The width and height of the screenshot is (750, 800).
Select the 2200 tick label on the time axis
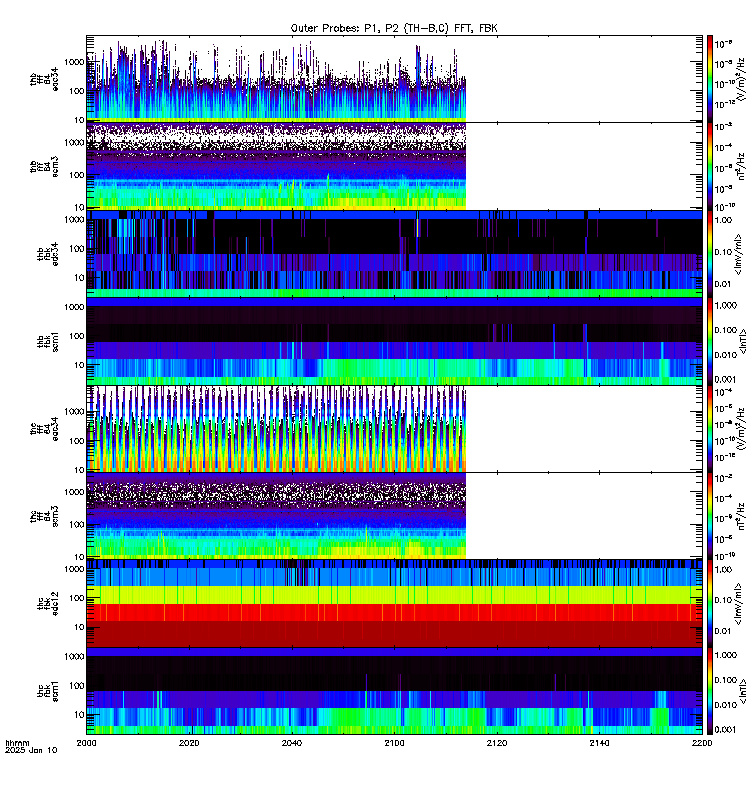point(702,743)
